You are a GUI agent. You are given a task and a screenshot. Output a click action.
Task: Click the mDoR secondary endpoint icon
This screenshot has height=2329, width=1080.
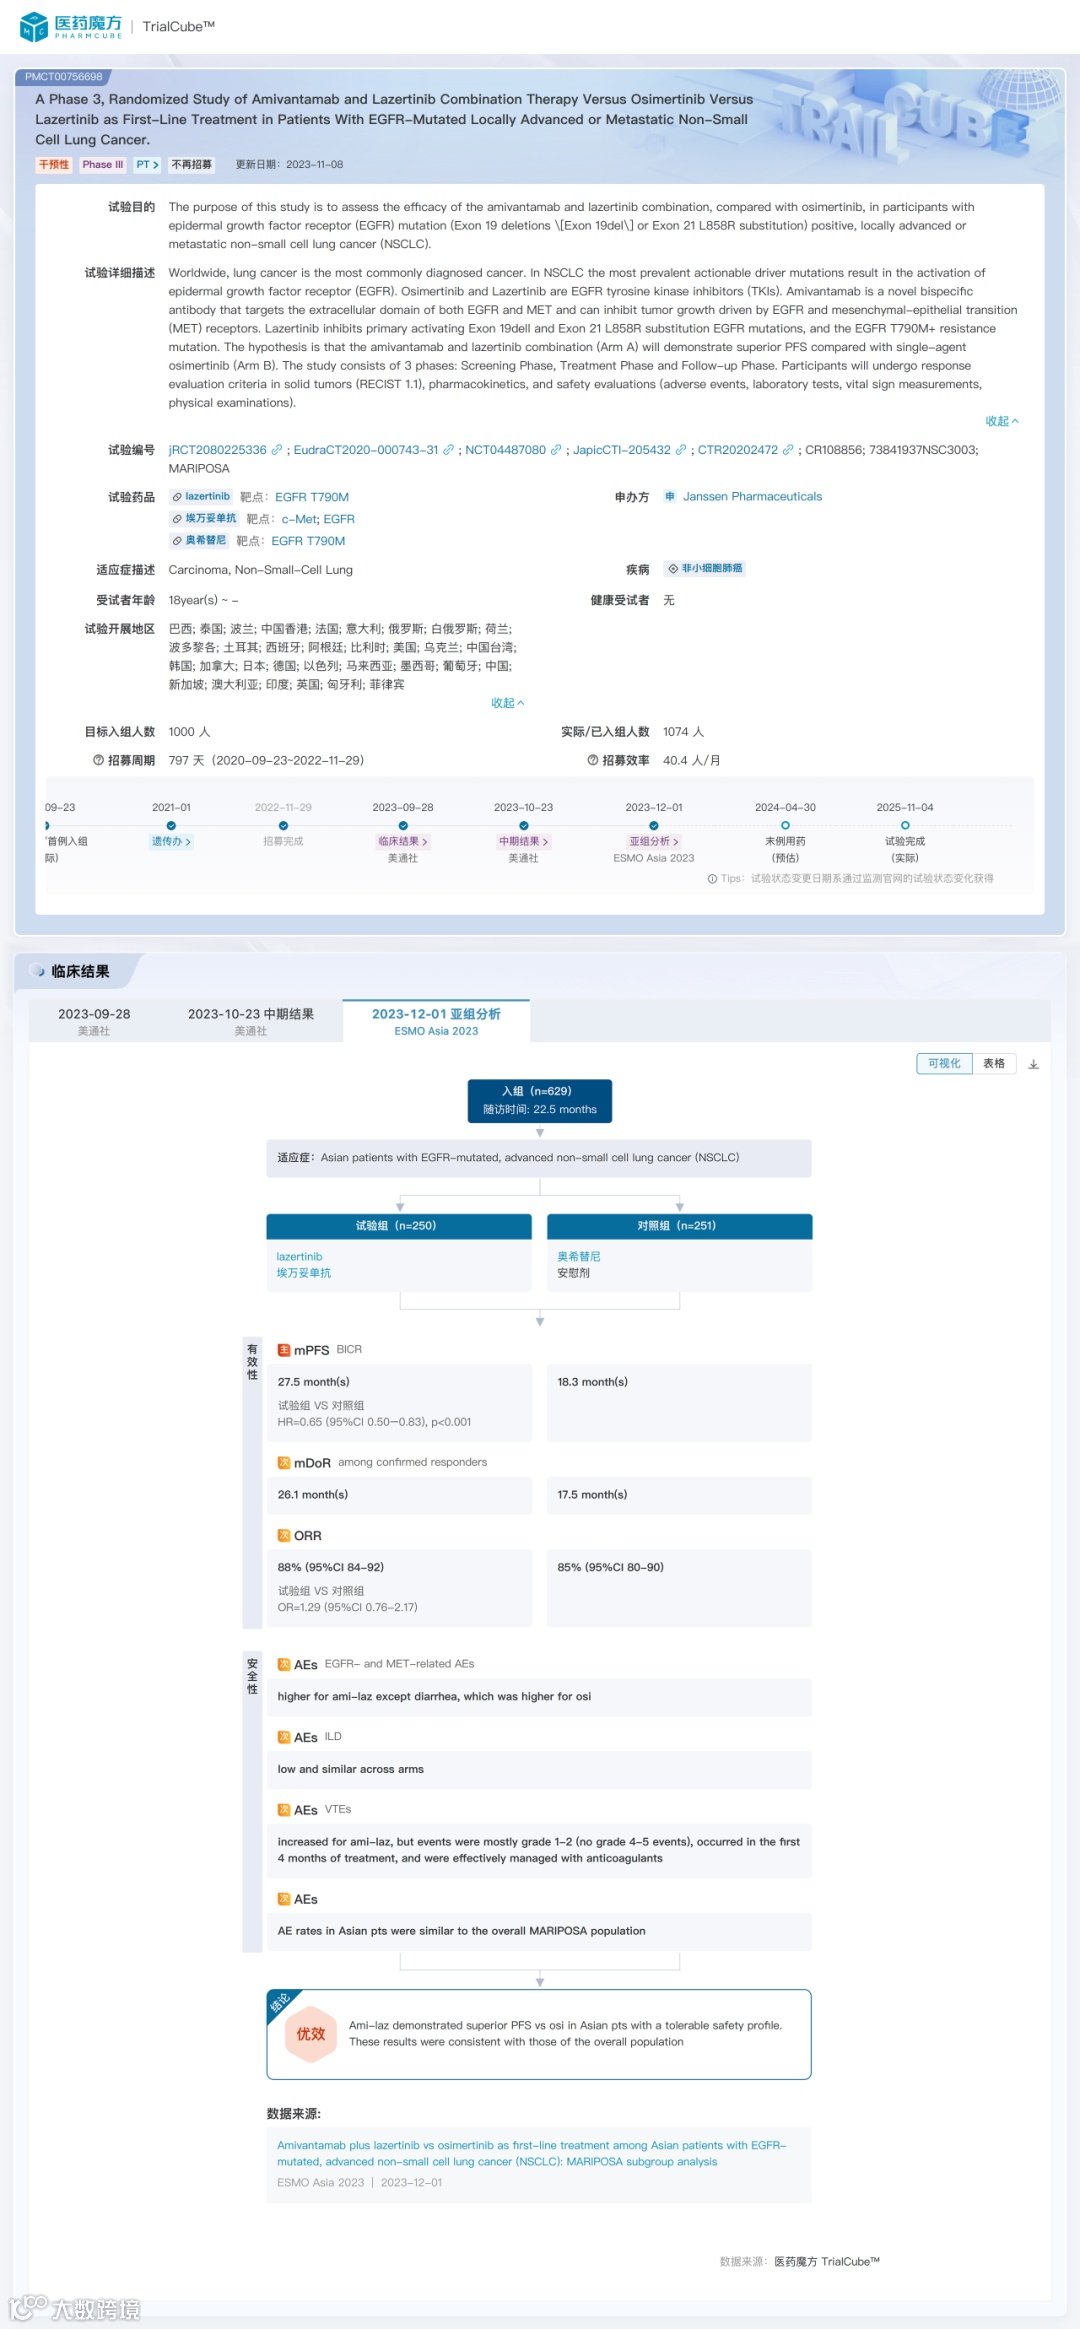(284, 1463)
